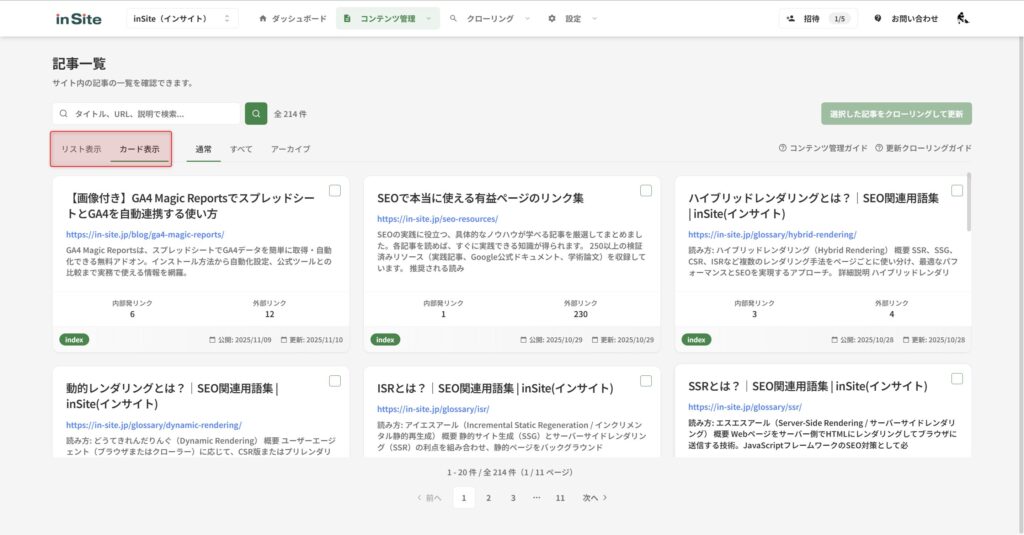This screenshot has width=1024, height=535.
Task: Open the user avatar menu
Action: 963,18
